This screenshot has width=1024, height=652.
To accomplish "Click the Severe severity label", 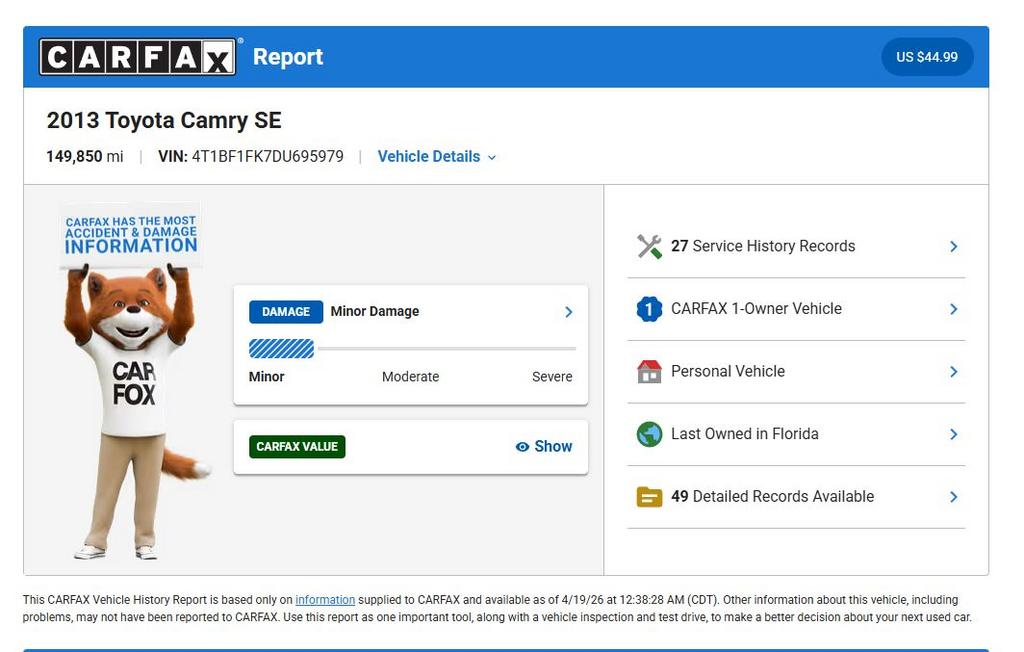I will coord(552,377).
